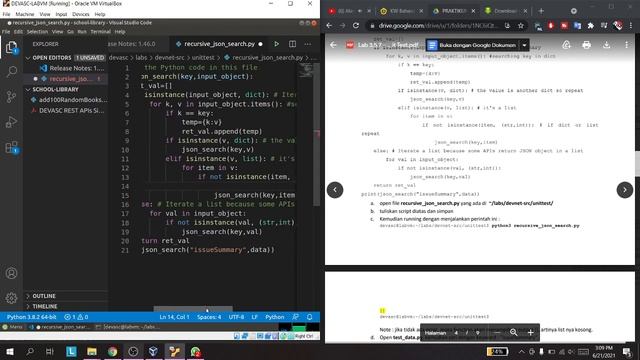Go to the next file with right arrow

624,190
